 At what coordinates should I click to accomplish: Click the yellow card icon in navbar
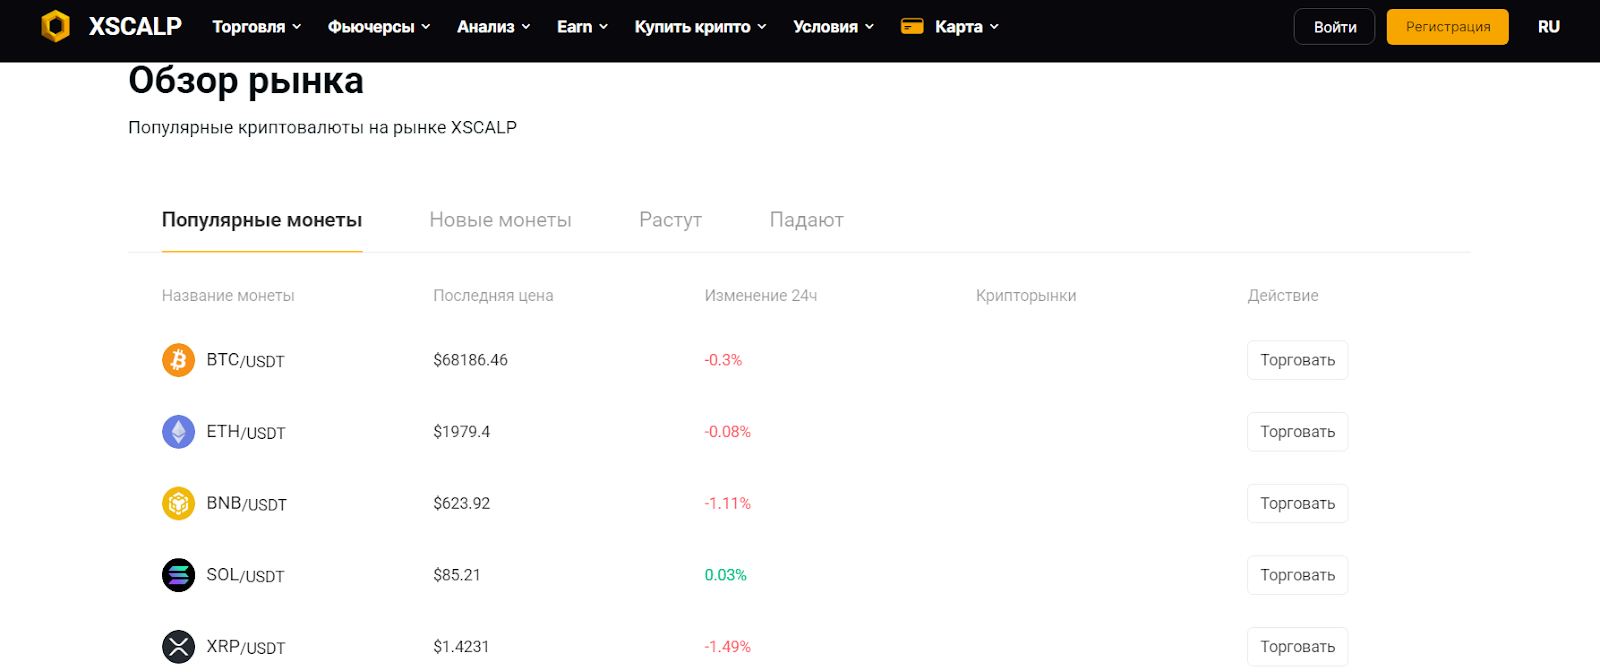[912, 26]
